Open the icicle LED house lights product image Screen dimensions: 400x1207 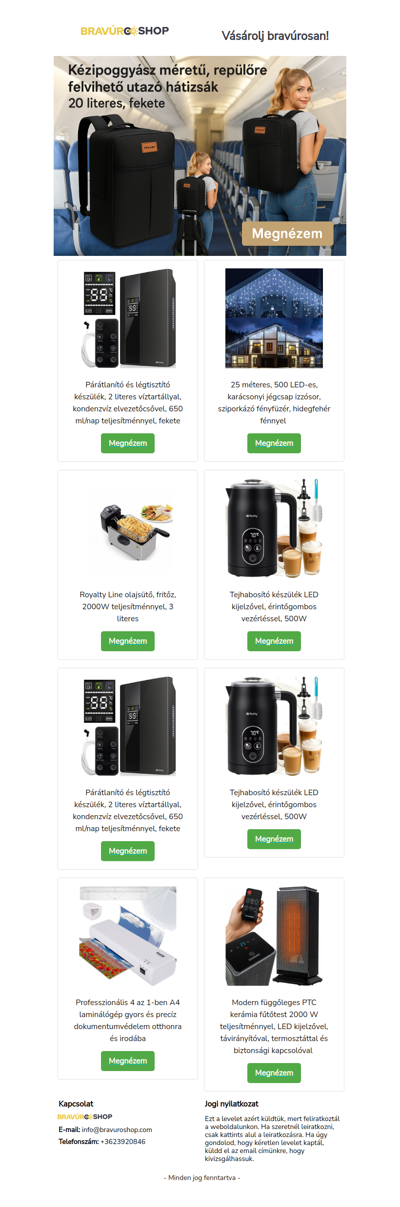click(274, 318)
